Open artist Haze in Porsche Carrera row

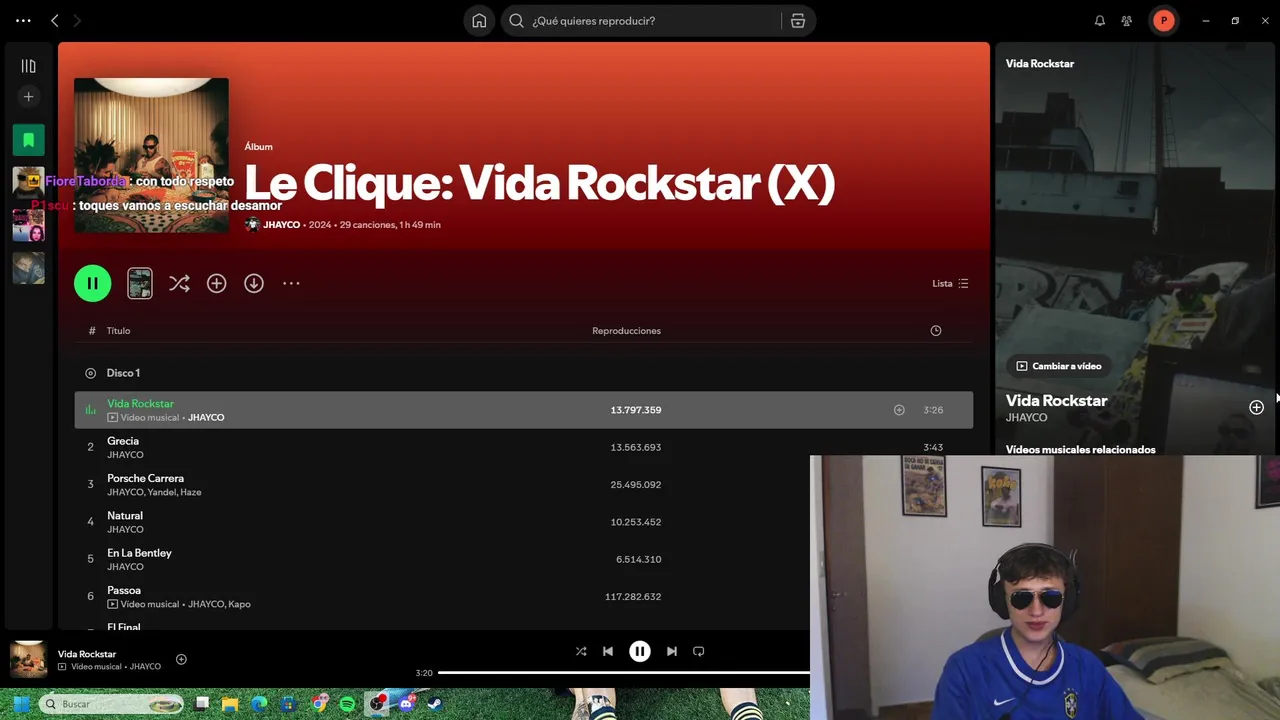pos(191,492)
